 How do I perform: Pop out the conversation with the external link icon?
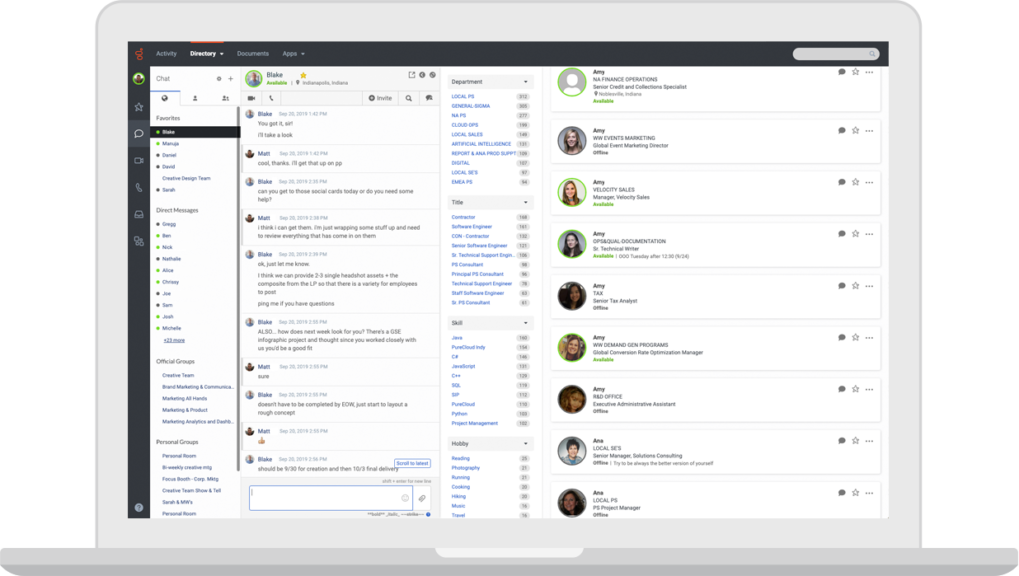[412, 75]
